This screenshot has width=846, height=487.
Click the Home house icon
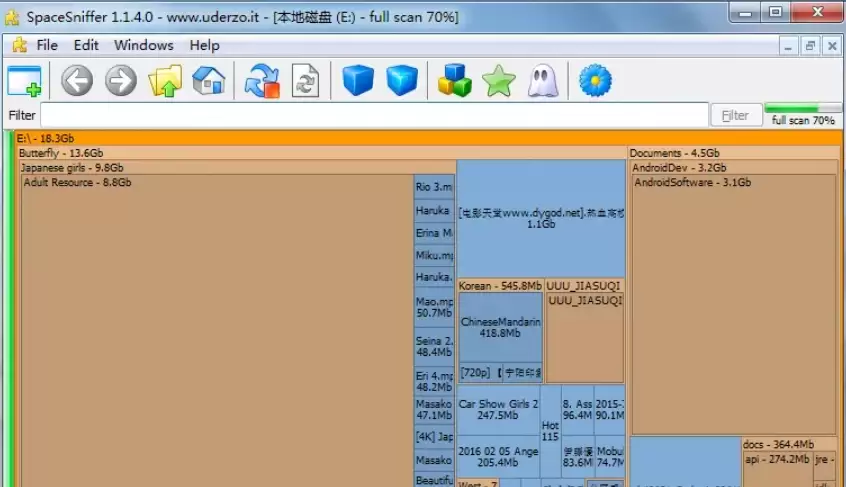[209, 81]
